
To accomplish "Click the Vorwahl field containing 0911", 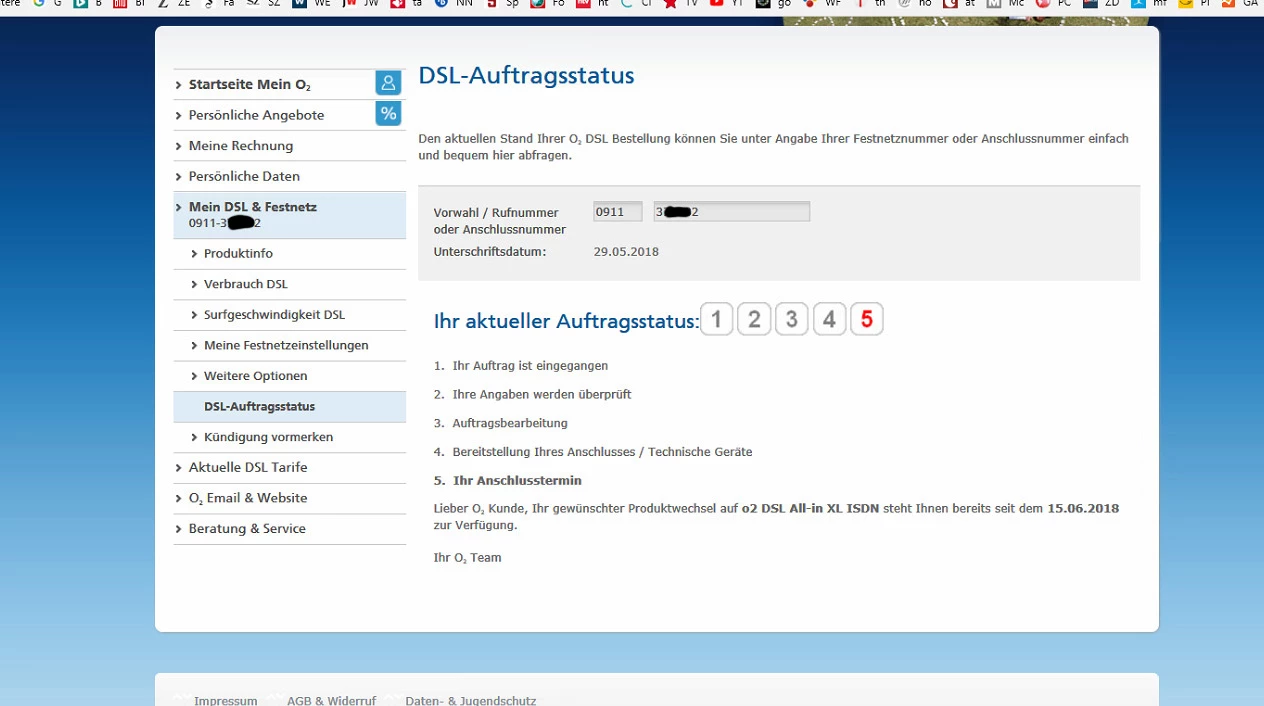I will coord(617,212).
